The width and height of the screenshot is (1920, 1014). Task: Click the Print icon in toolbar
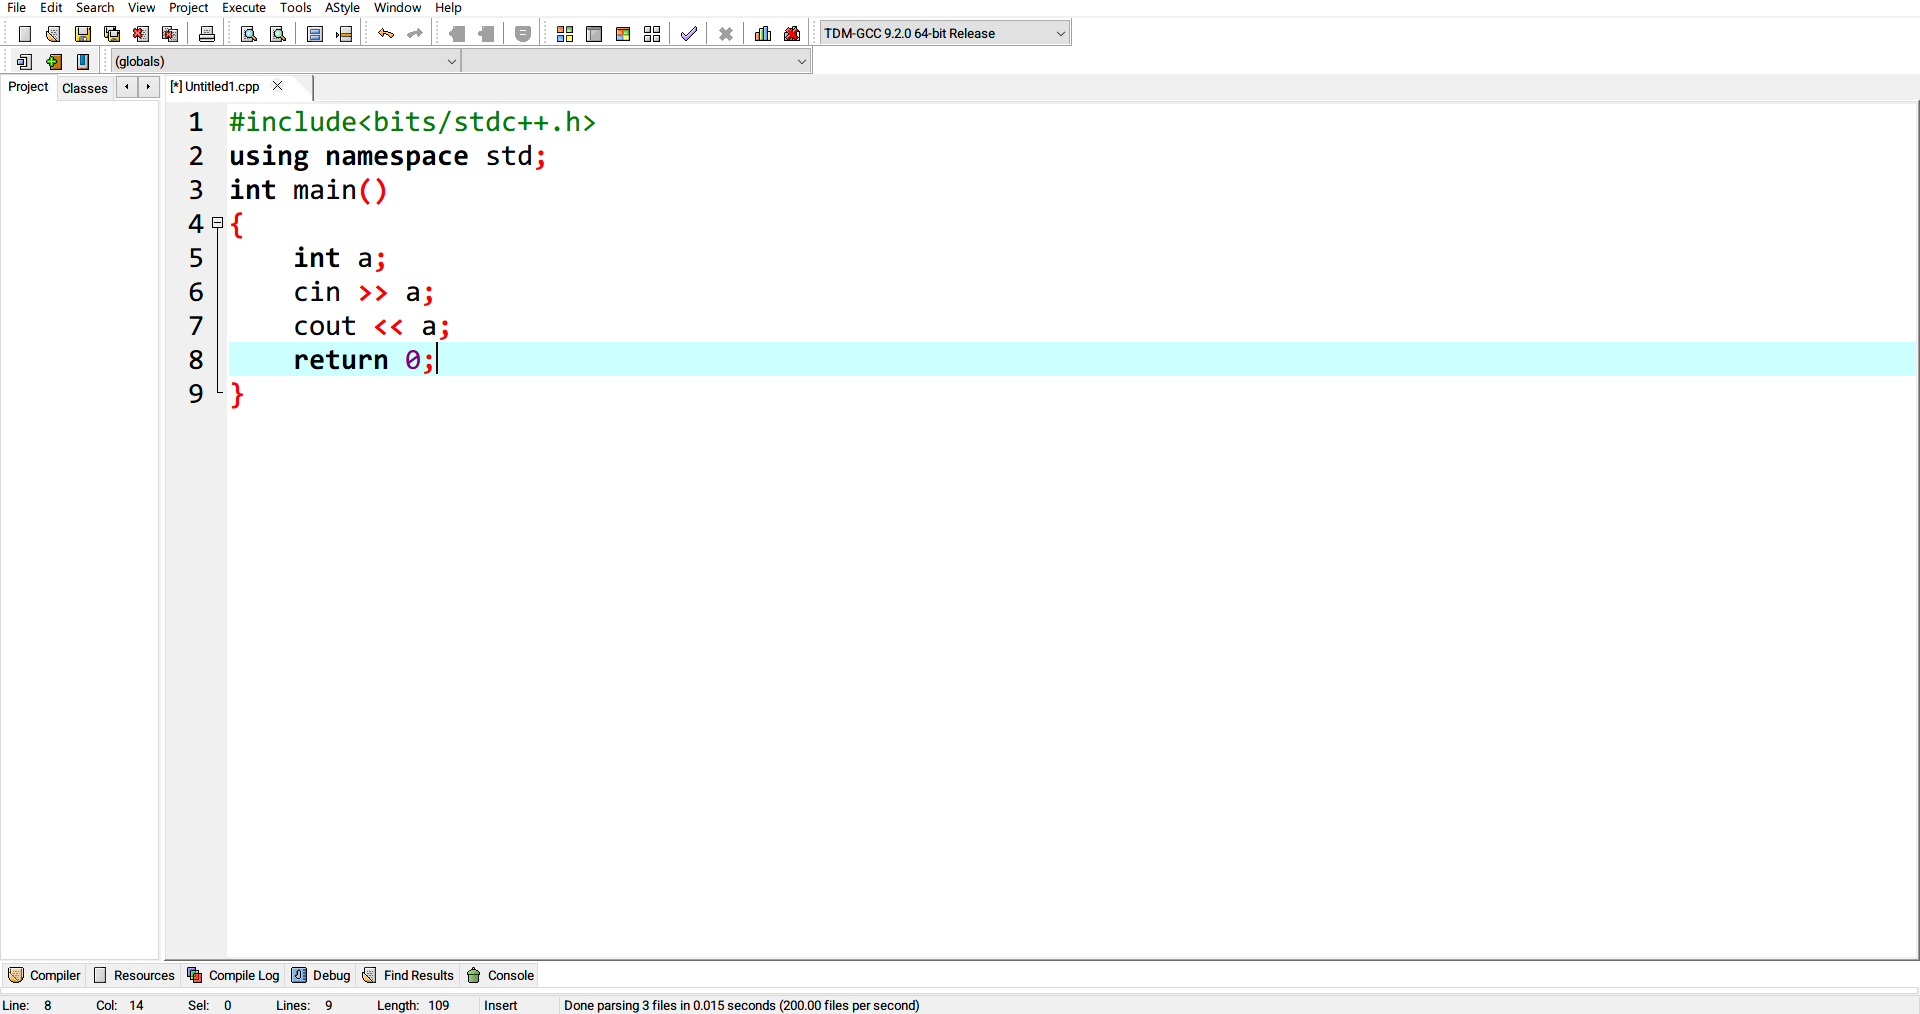(207, 34)
